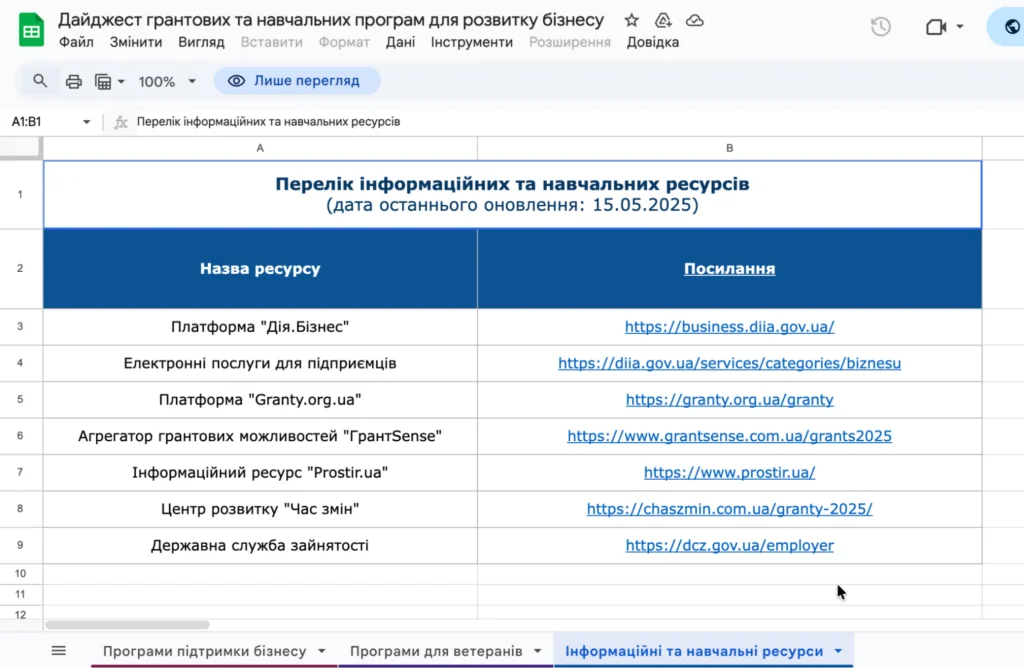Switch to 'Програми підтримки бізнесу' sheet tab
The height and width of the screenshot is (668, 1024).
point(204,651)
